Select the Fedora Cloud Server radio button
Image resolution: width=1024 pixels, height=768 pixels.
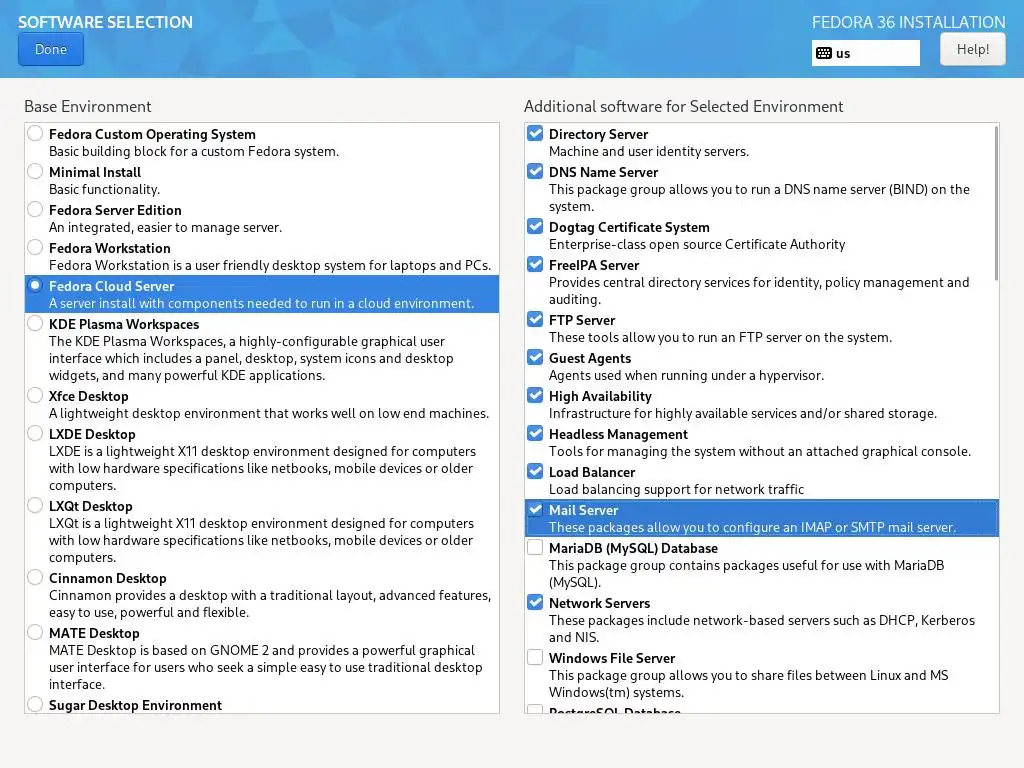pos(35,285)
